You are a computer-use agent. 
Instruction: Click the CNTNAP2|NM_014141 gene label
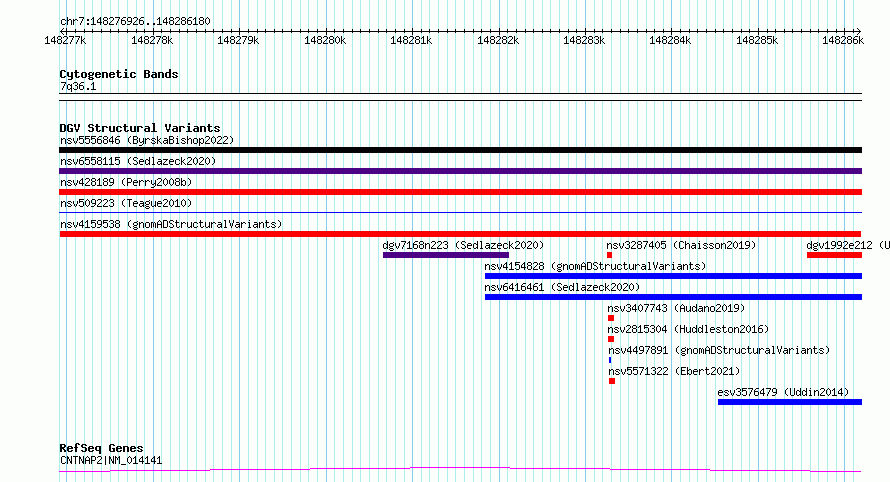click(111, 460)
